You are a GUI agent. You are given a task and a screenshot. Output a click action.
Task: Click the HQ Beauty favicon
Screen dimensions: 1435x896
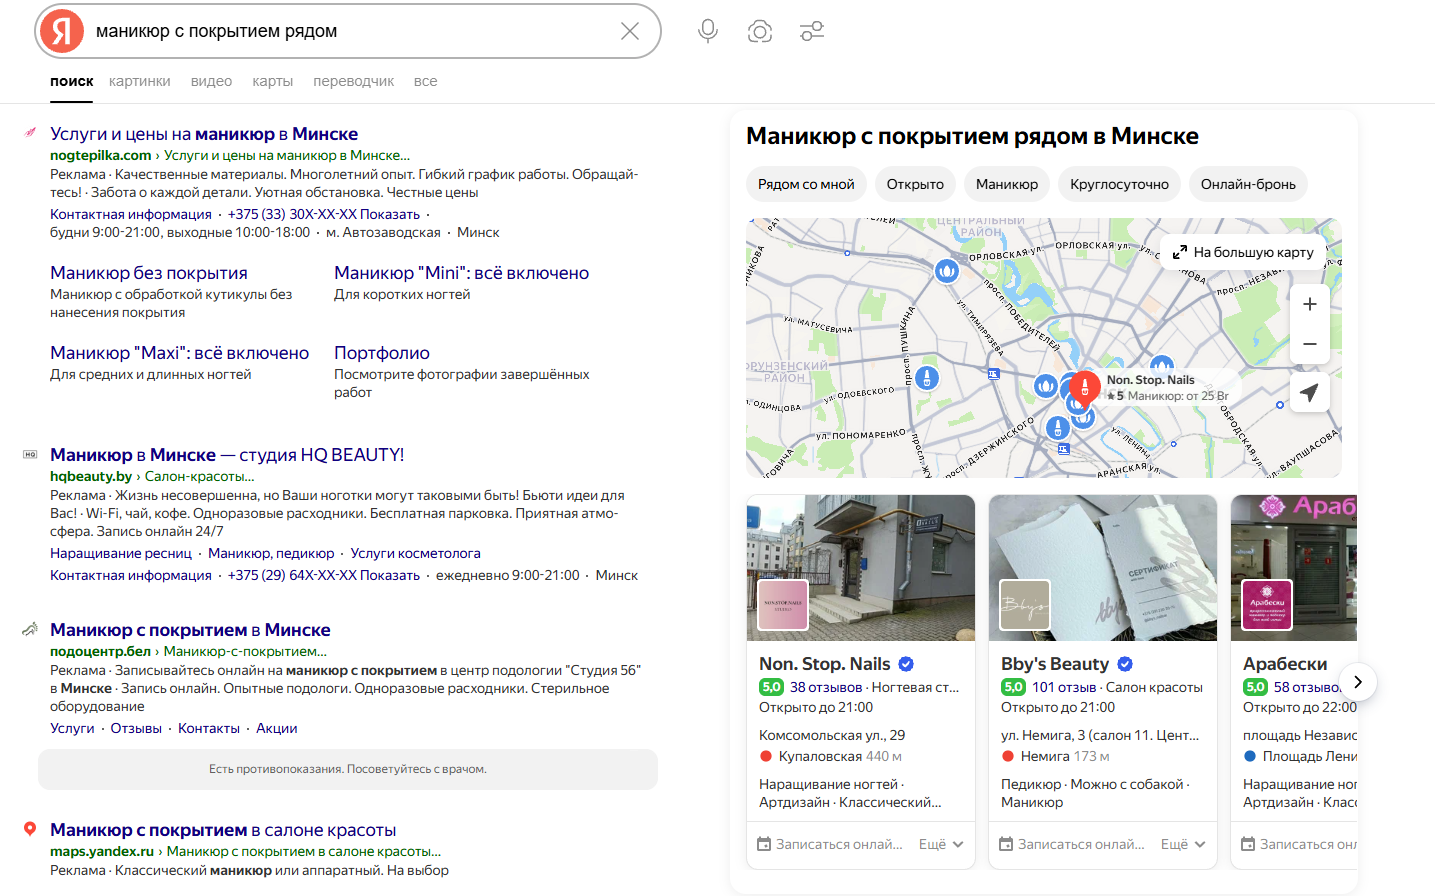click(30, 454)
